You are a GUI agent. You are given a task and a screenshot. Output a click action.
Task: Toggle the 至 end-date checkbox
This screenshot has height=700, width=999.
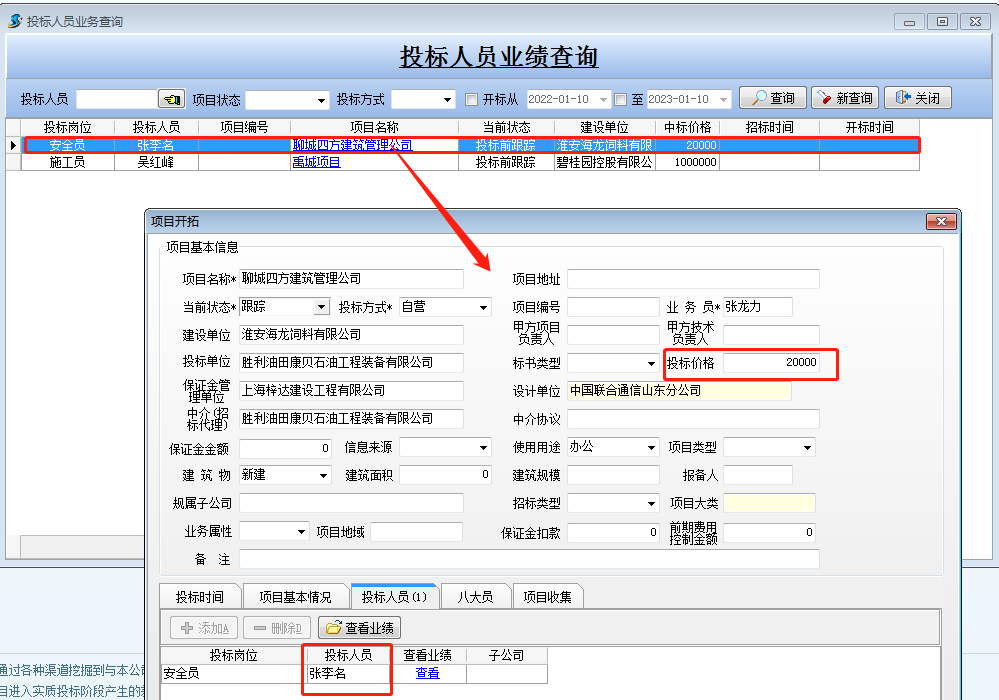(x=620, y=99)
